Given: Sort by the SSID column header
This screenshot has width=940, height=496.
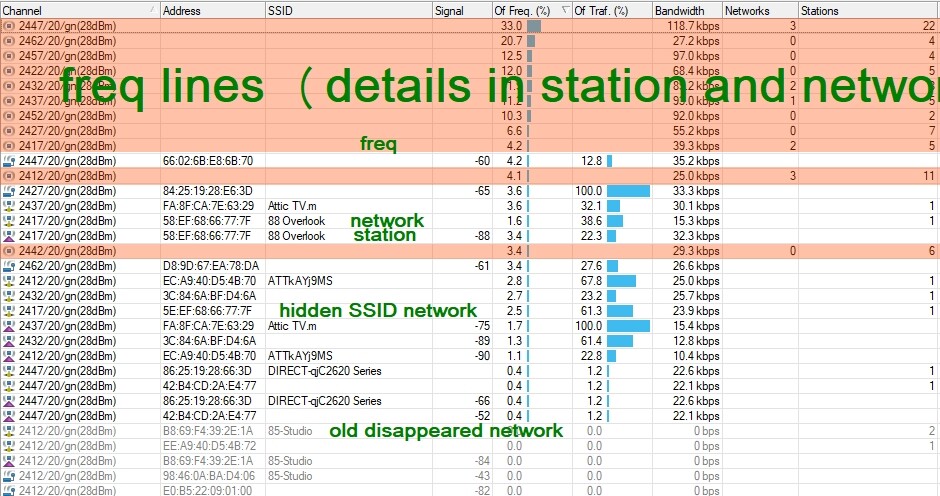Looking at the screenshot, I should [348, 10].
